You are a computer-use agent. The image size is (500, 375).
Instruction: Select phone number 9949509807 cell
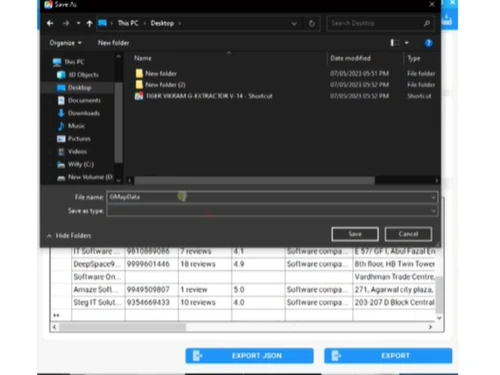[x=152, y=289]
